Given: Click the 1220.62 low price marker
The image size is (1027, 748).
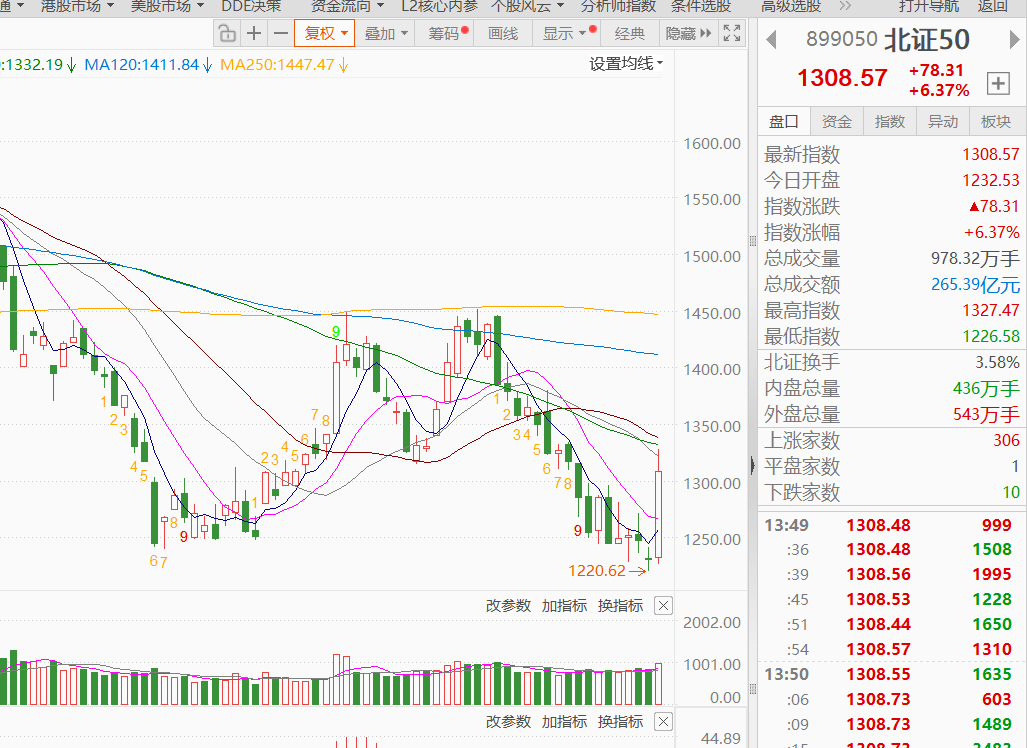Looking at the screenshot, I should [597, 570].
